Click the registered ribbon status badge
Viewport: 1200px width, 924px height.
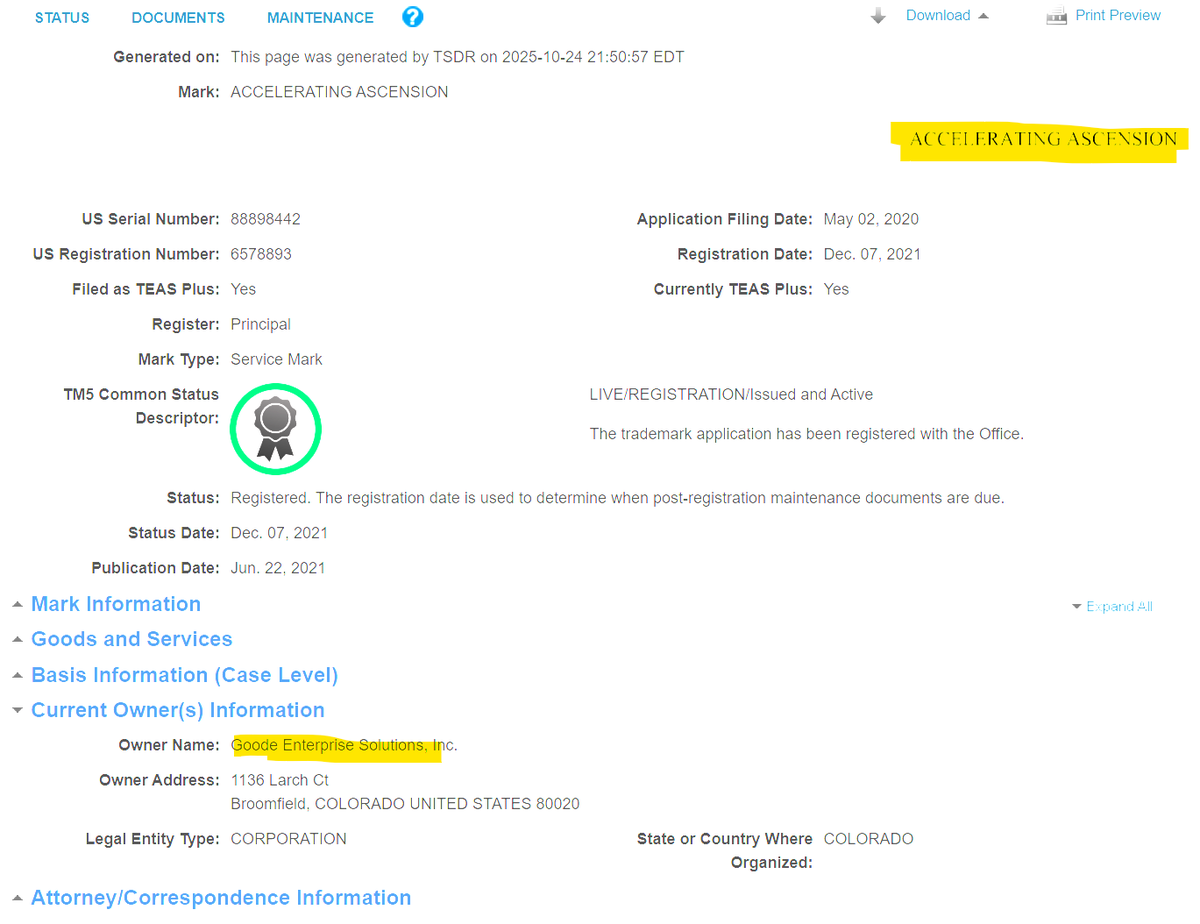(275, 428)
